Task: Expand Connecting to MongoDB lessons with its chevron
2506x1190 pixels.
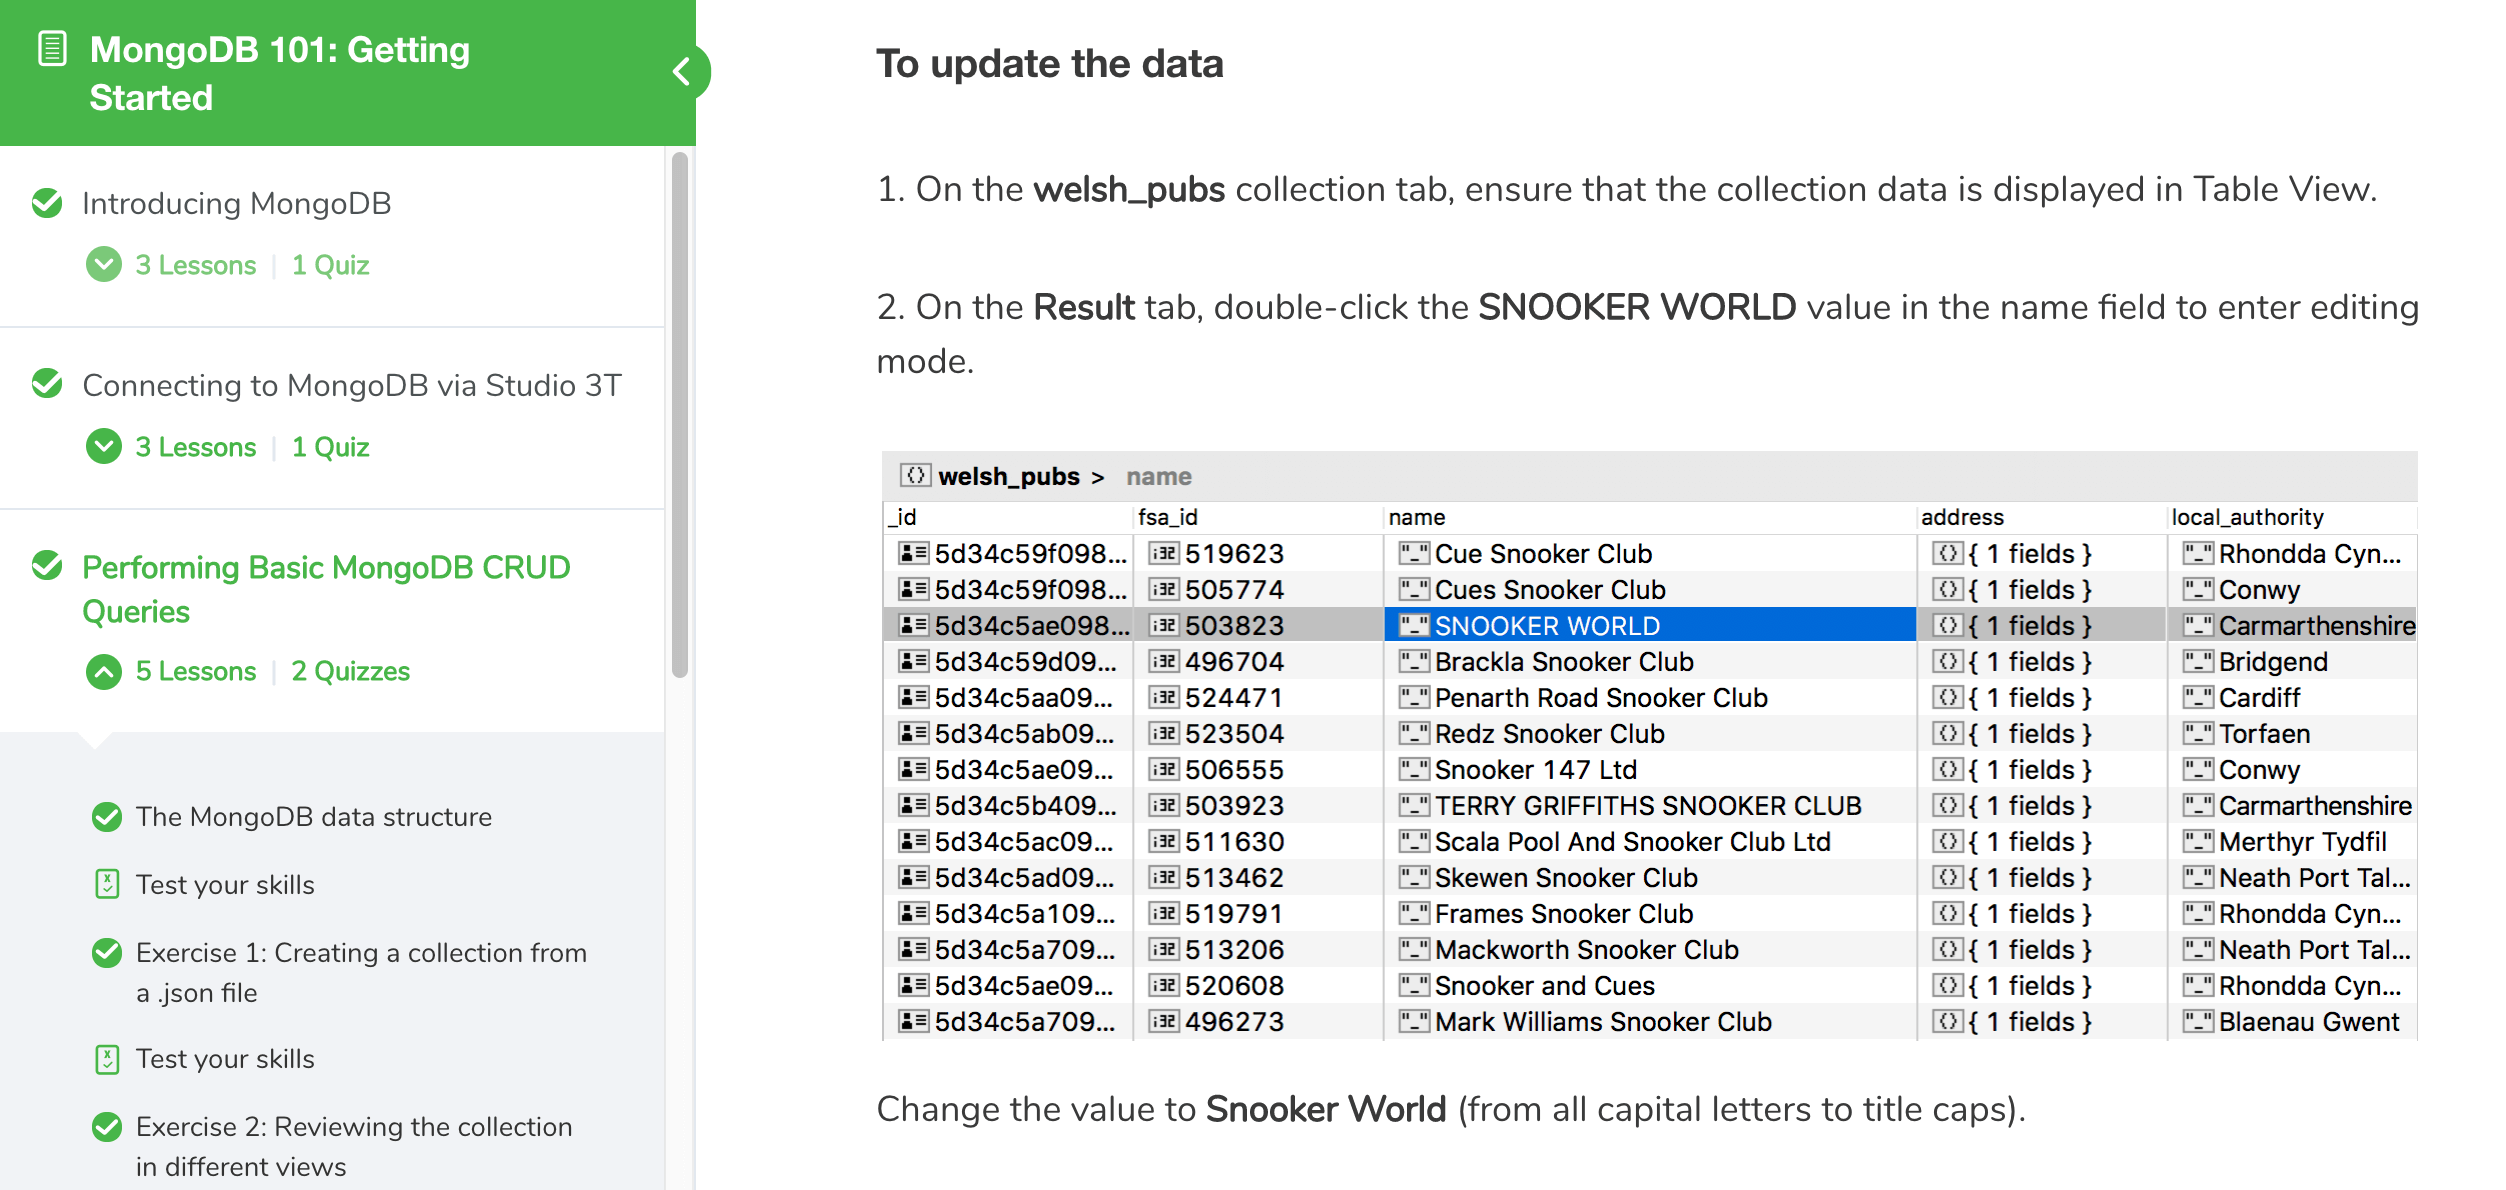Action: click(104, 446)
